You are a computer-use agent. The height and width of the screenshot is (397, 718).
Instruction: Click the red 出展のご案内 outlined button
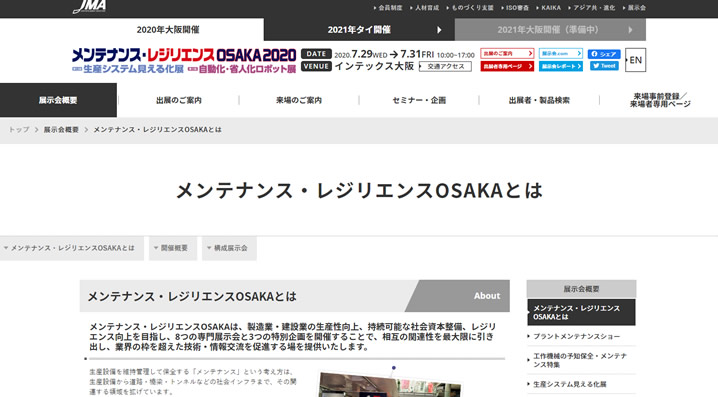[x=507, y=54]
